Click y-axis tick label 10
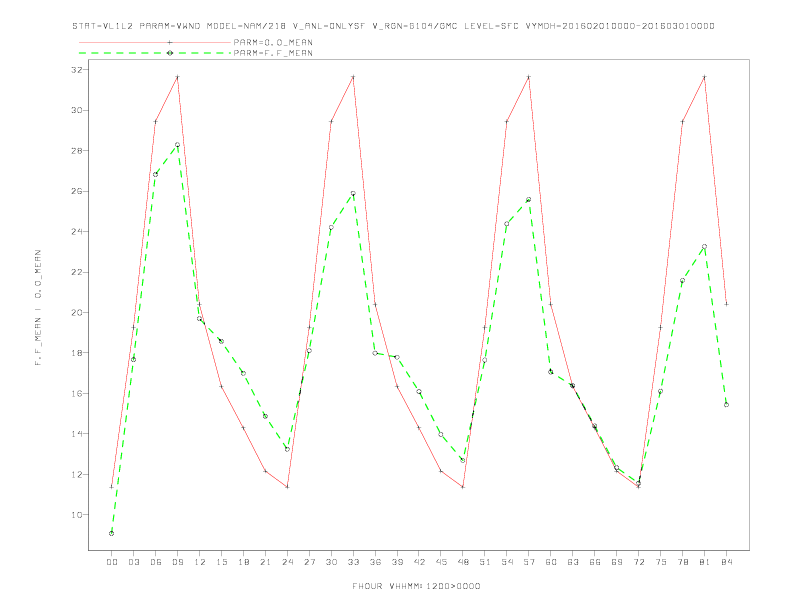Viewport: 792px width, 612px height. click(x=77, y=515)
